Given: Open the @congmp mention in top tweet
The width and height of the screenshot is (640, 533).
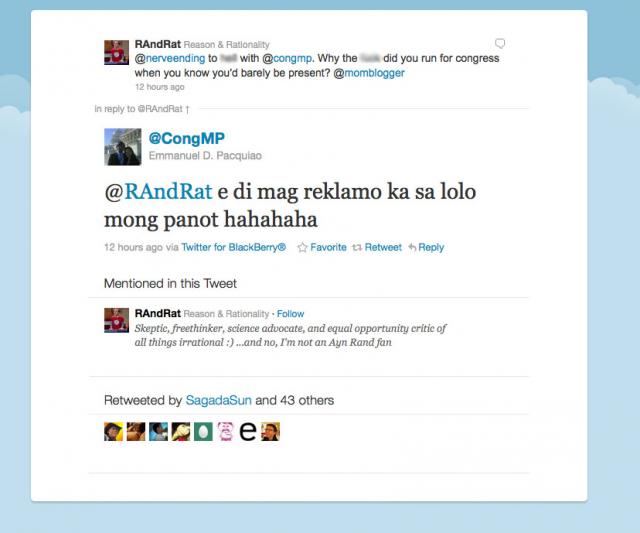Looking at the screenshot, I should point(287,58).
